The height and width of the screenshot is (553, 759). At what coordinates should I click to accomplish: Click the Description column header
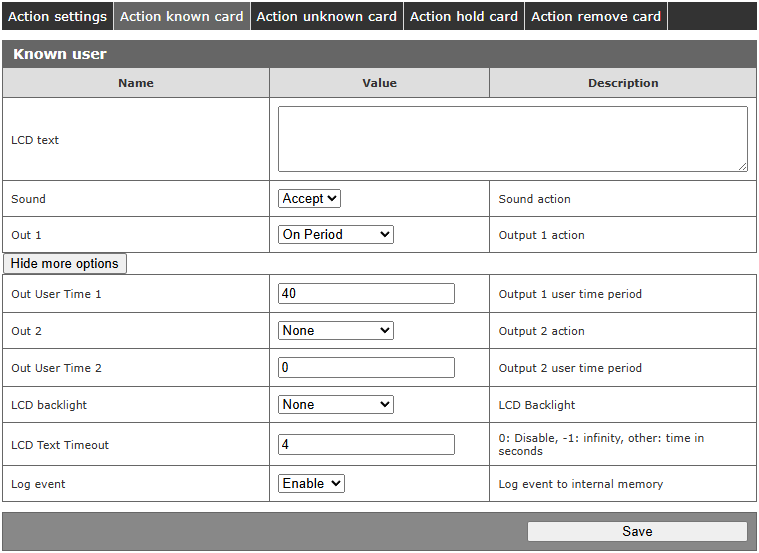pos(623,83)
